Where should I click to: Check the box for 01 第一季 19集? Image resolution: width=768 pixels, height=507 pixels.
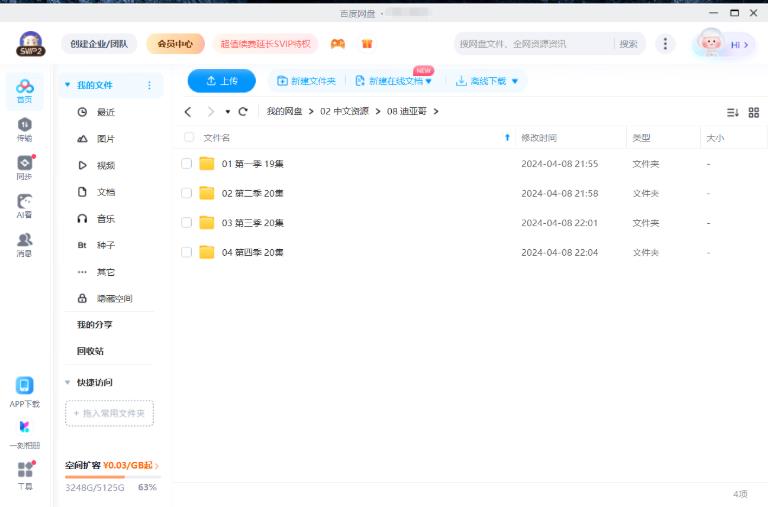tap(187, 164)
